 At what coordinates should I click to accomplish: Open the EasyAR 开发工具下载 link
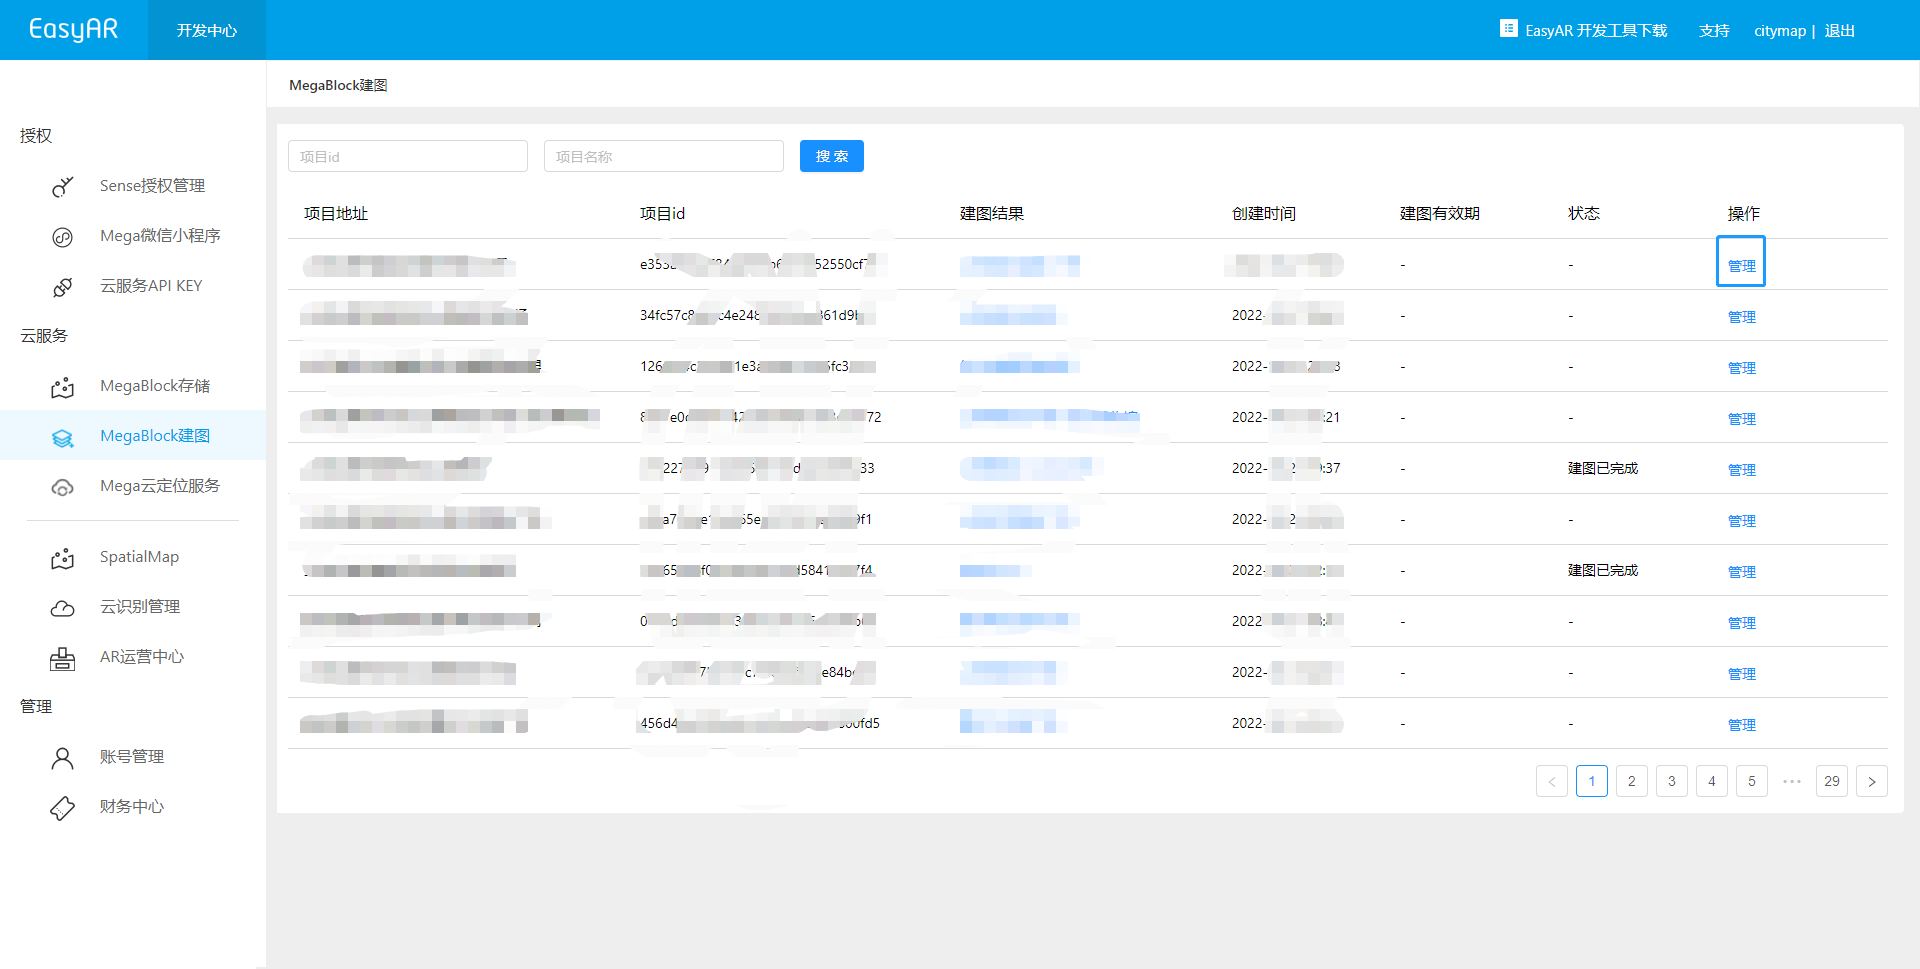coord(1584,30)
